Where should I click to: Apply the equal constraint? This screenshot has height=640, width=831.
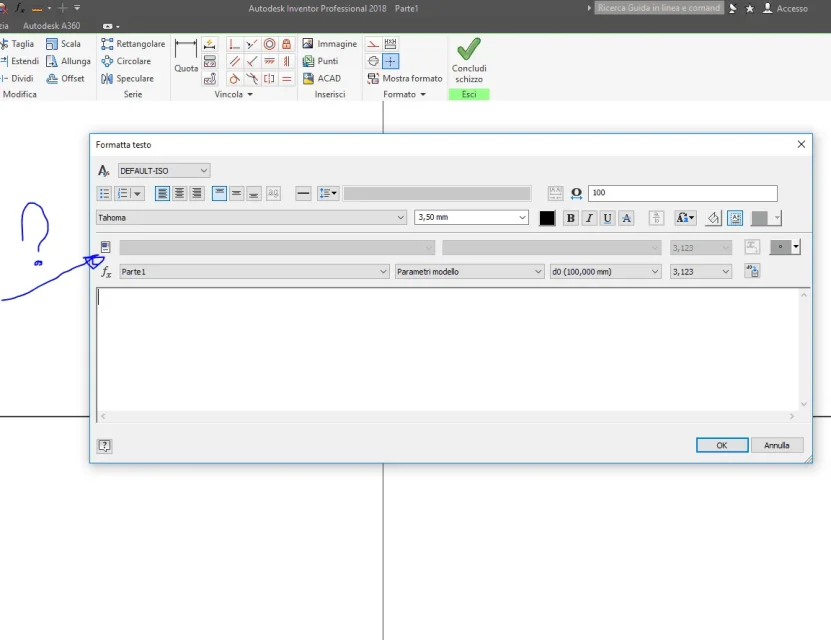tap(287, 79)
